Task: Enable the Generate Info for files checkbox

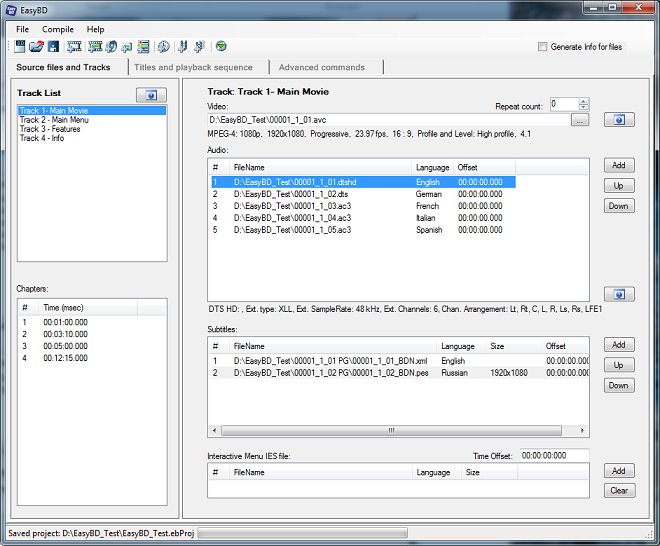Action: (x=543, y=47)
